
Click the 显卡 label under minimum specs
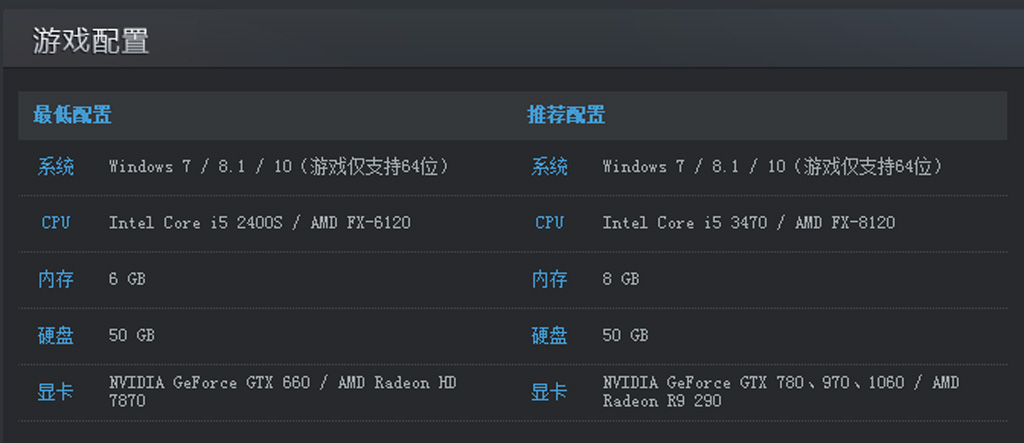(x=56, y=392)
